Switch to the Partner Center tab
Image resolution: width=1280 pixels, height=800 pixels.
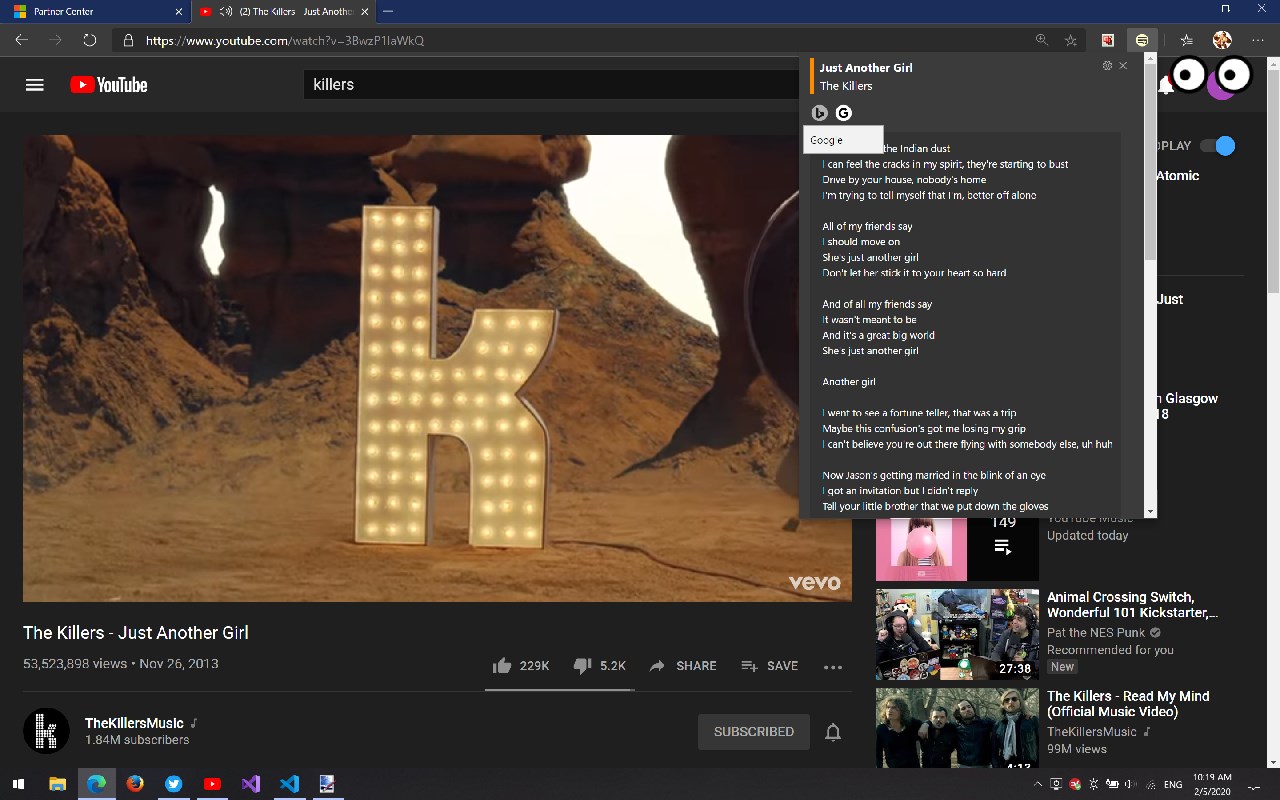coord(97,12)
